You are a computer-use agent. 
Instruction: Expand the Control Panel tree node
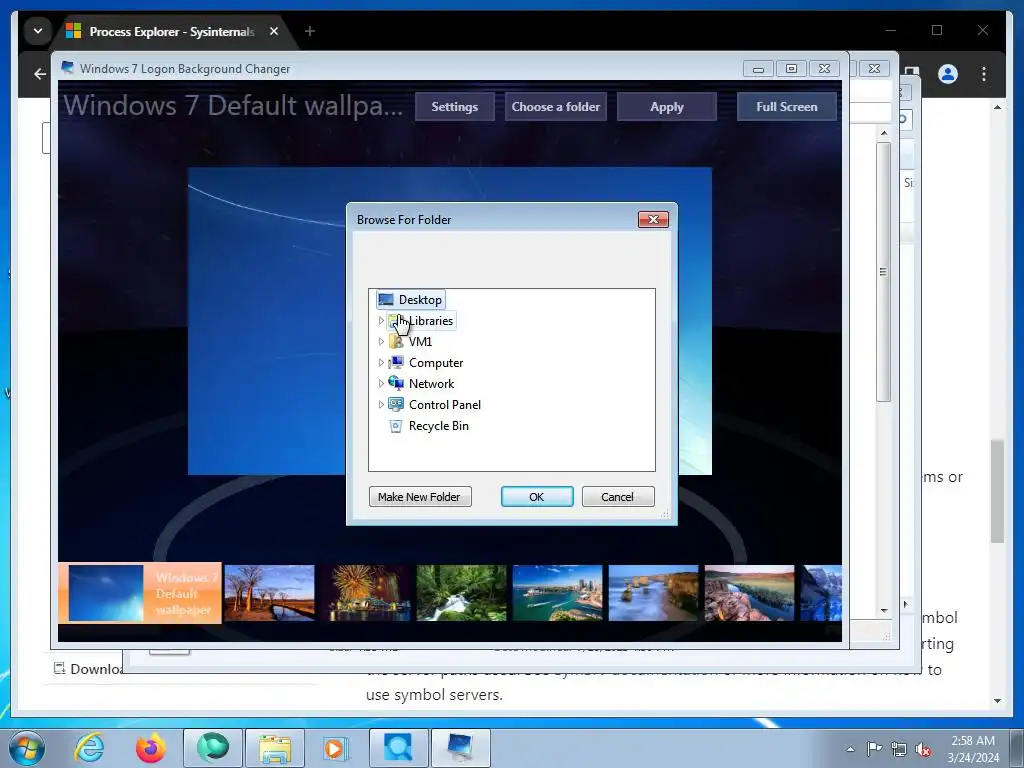click(381, 404)
